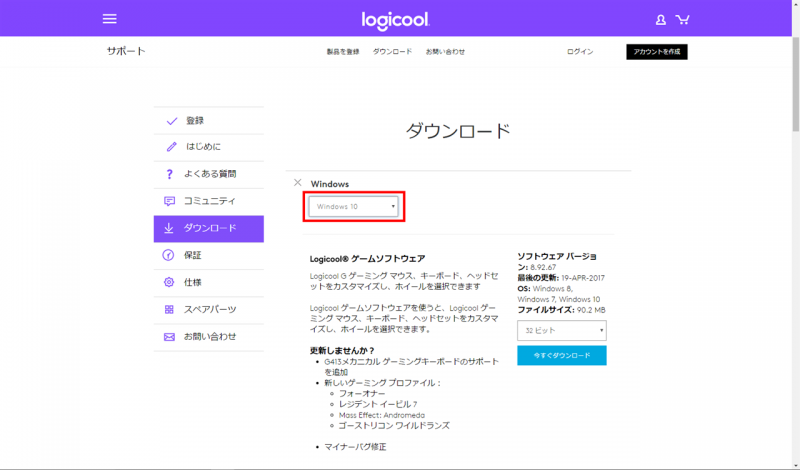
Task: Click the フォーオナー list entry
Action: pyautogui.click(x=362, y=393)
